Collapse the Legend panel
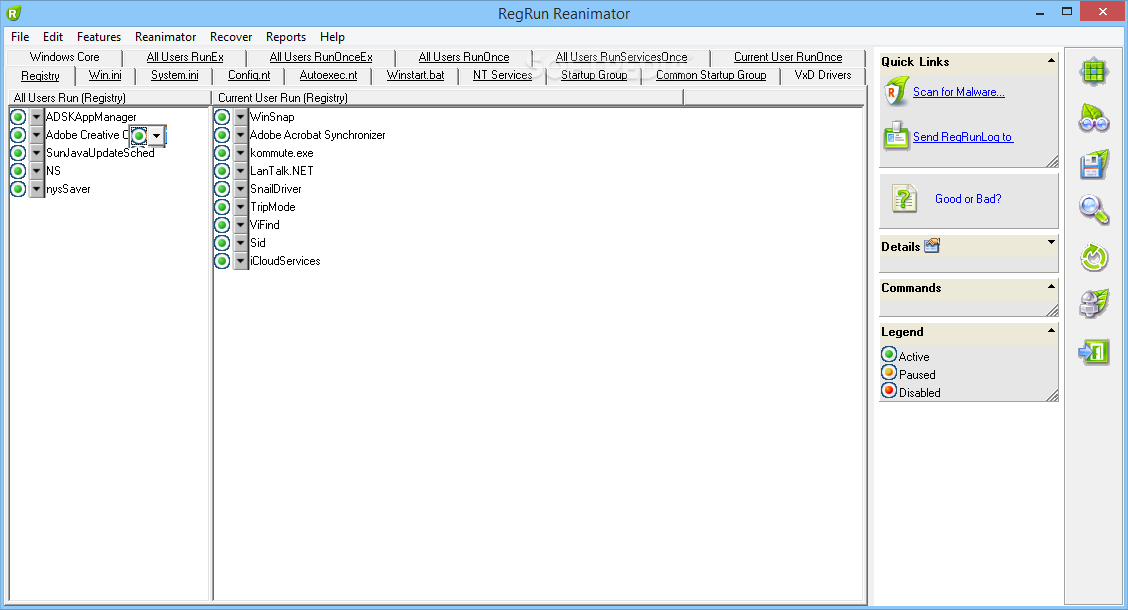This screenshot has height=610, width=1128. click(1051, 330)
